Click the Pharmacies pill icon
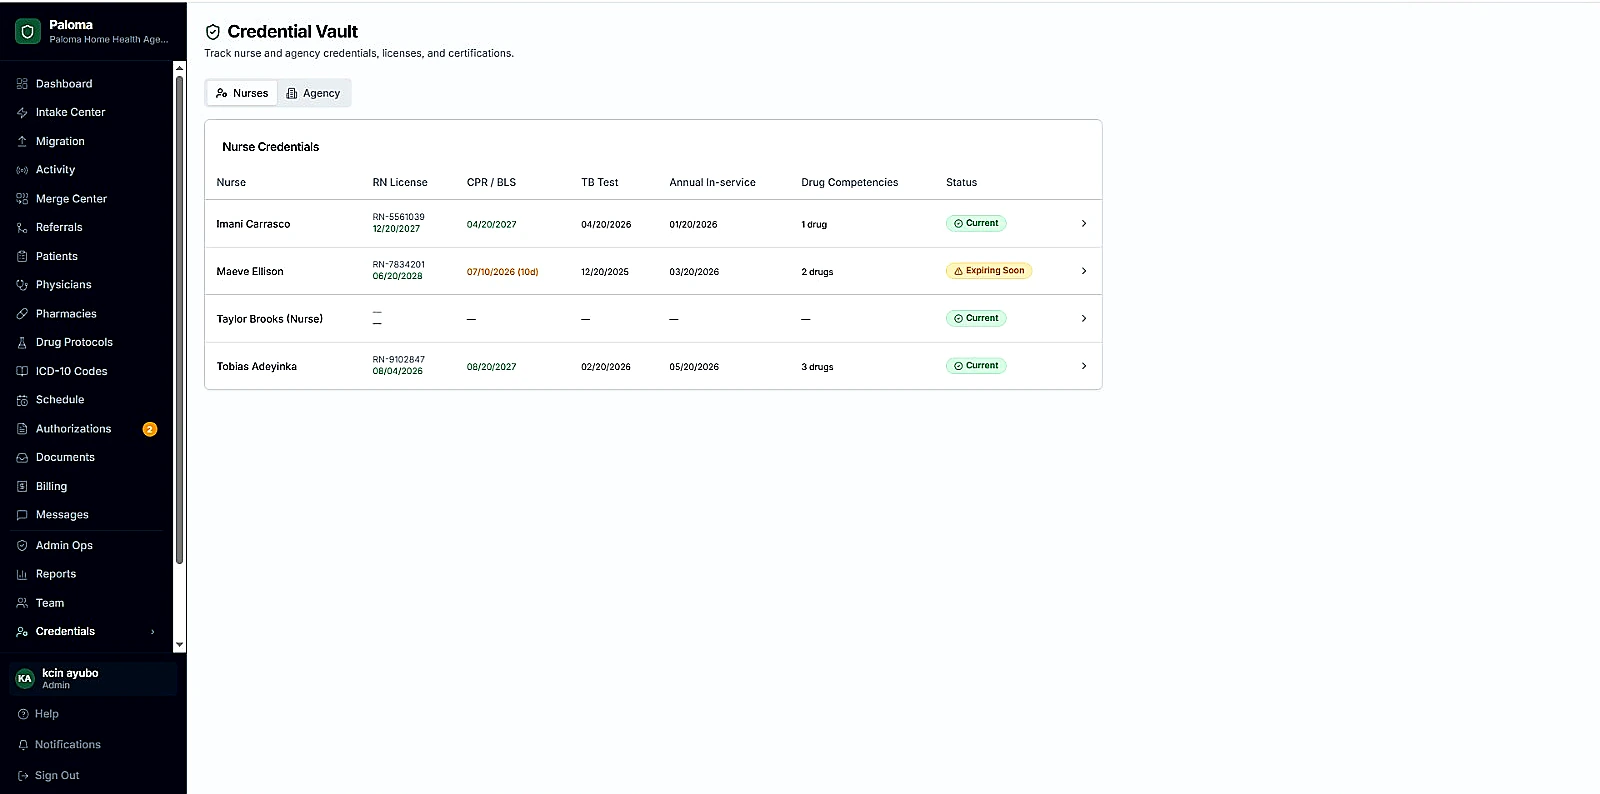1600x794 pixels. 22,314
